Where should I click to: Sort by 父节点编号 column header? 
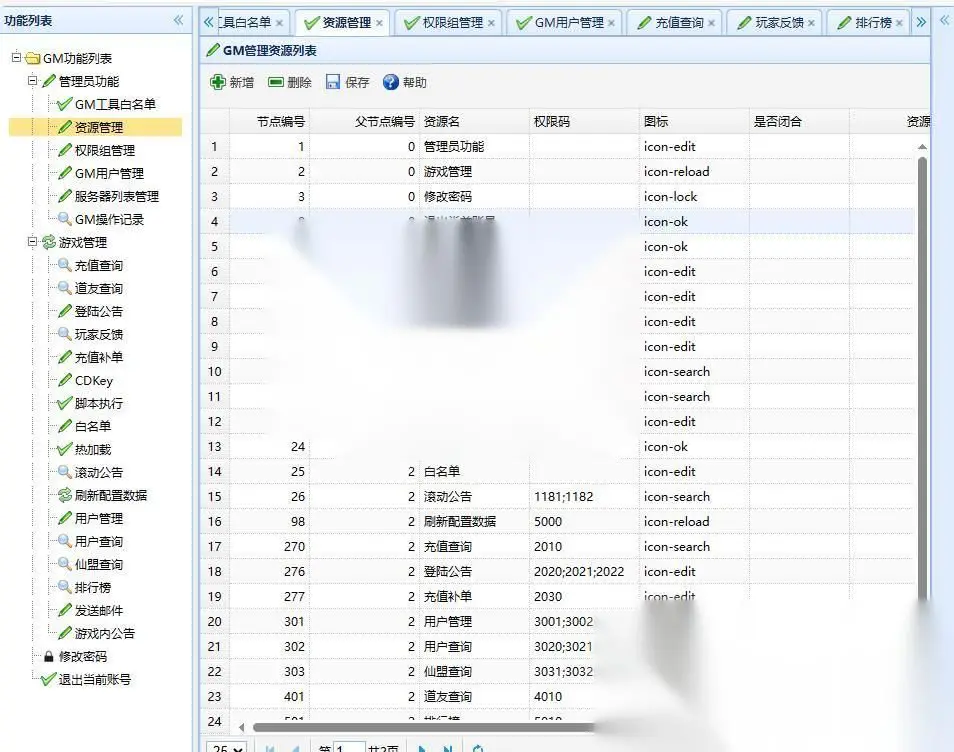[x=364, y=122]
